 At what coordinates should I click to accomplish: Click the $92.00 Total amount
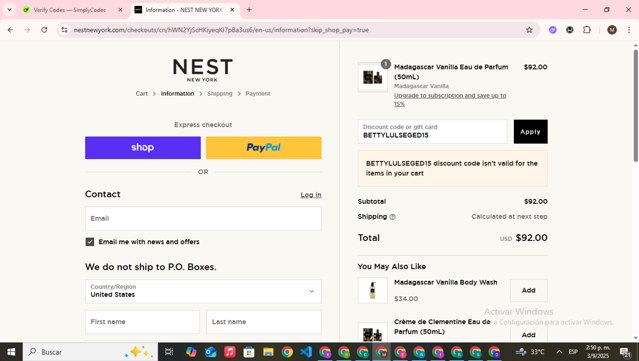click(x=531, y=238)
